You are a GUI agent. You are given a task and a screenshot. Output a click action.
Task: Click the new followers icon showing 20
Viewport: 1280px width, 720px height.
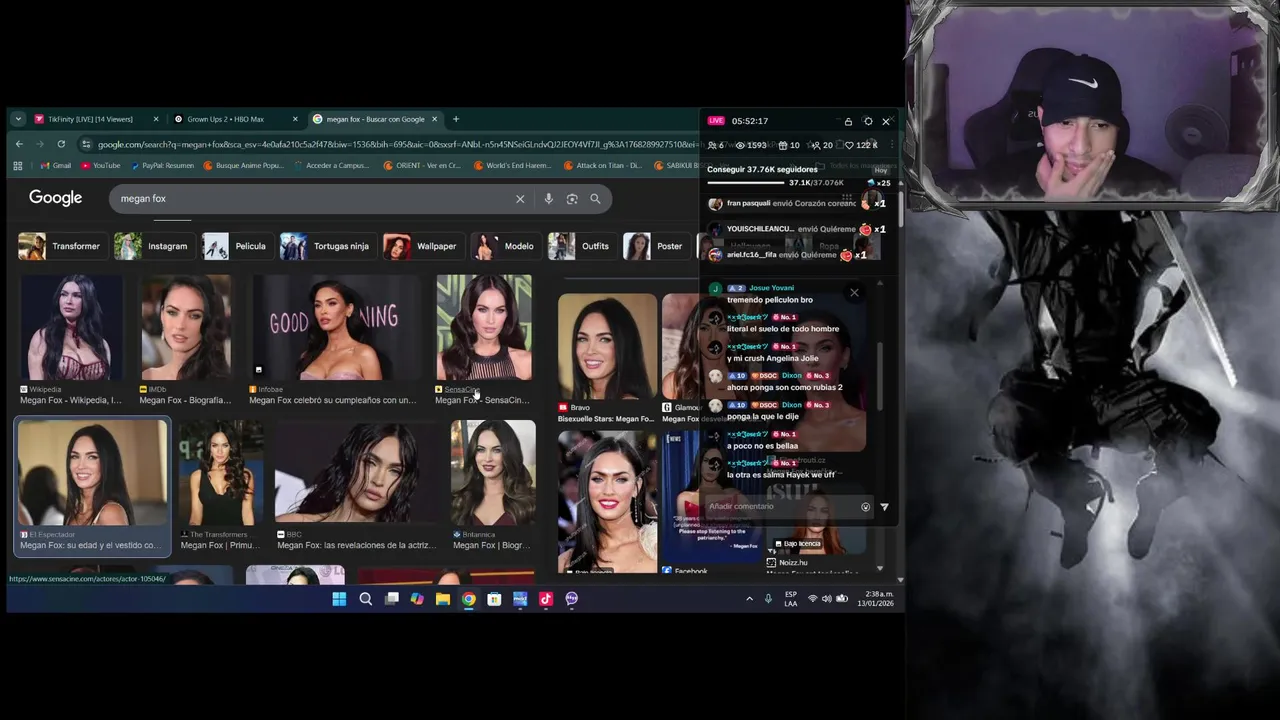(823, 145)
